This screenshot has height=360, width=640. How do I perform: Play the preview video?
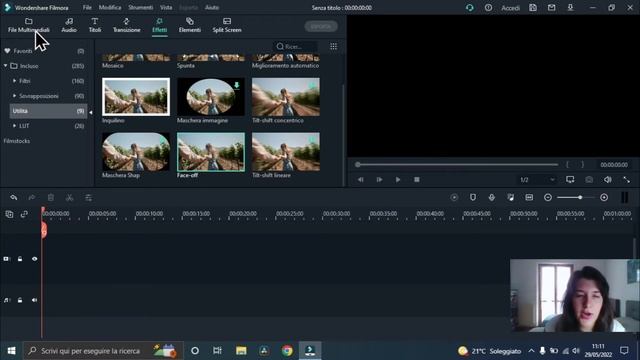(398, 180)
